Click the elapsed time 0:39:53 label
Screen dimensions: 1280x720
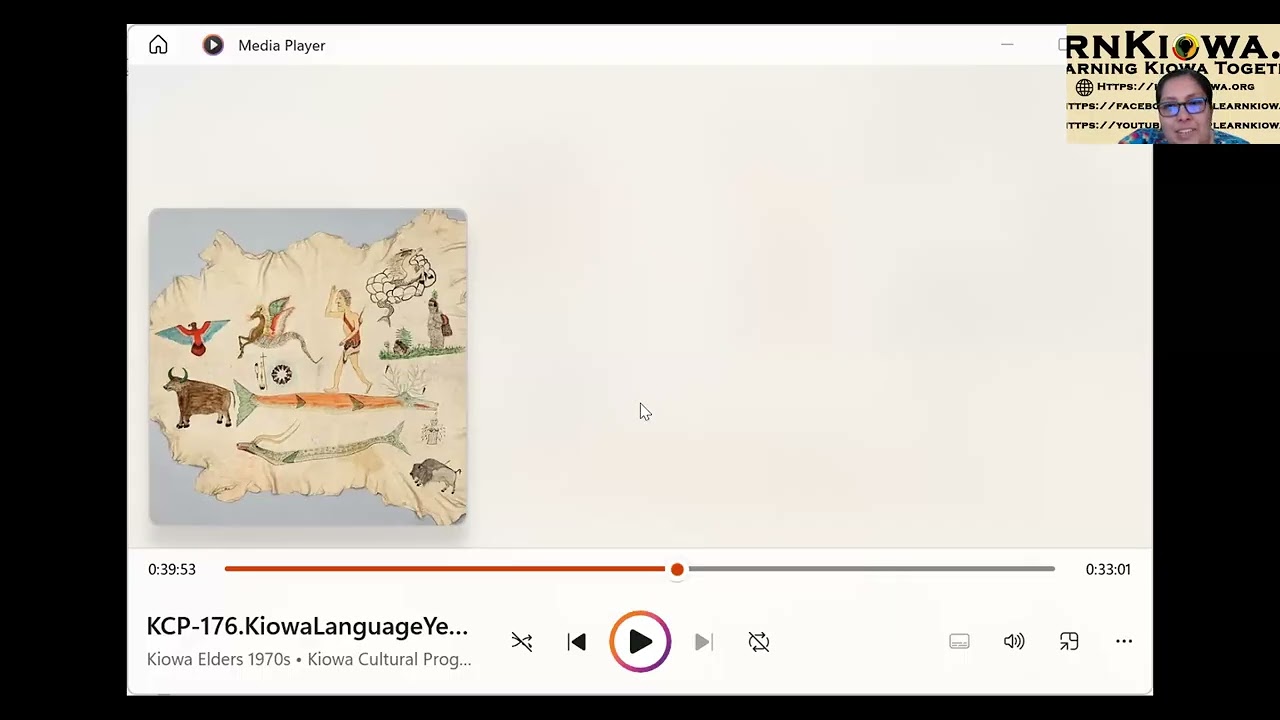[x=172, y=569]
